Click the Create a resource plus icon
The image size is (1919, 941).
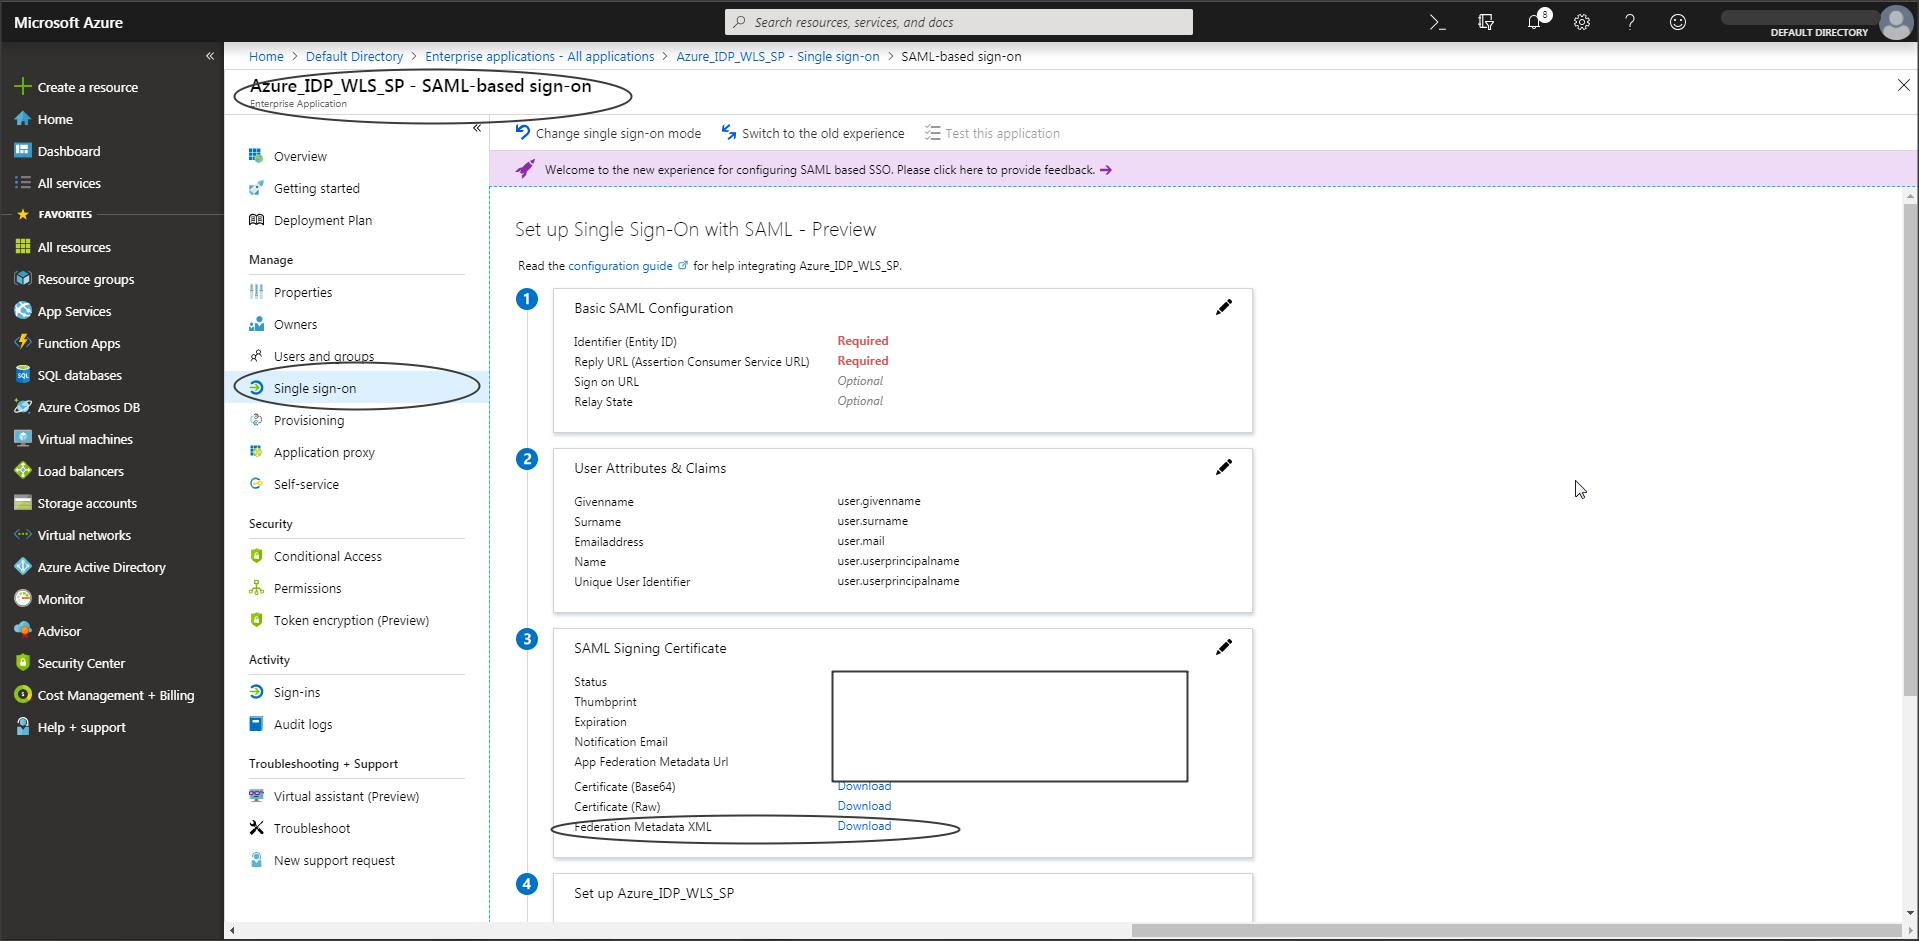pos(22,87)
